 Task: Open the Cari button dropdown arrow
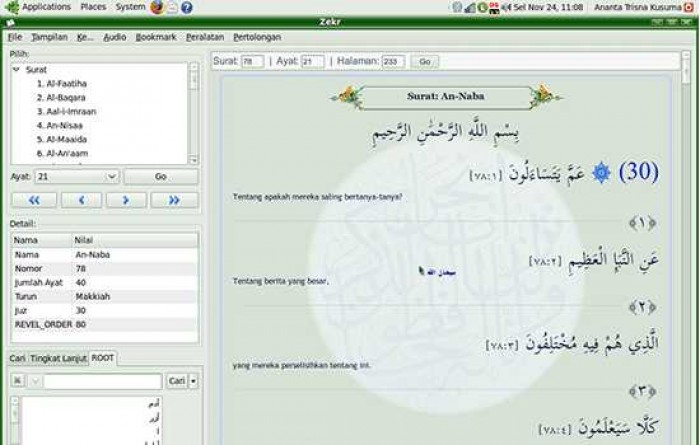[x=194, y=381]
